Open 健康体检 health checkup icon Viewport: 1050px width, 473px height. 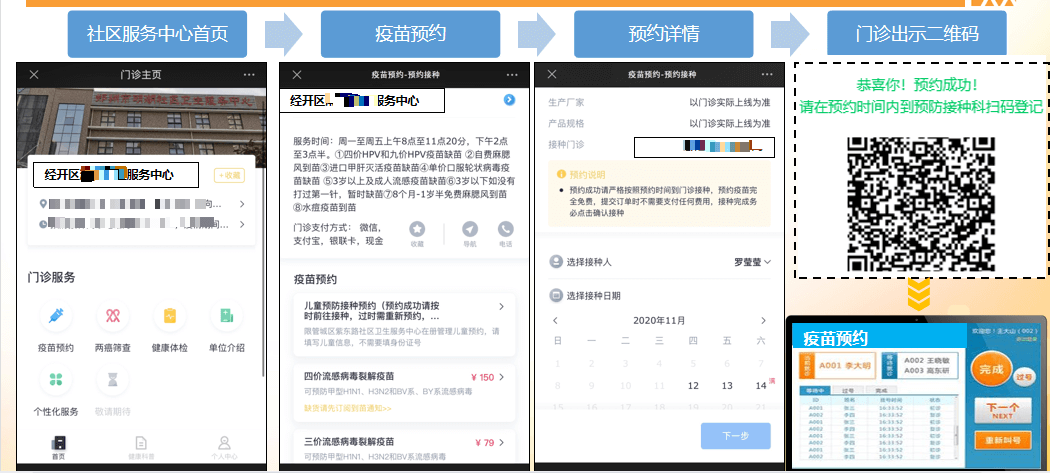tap(170, 318)
